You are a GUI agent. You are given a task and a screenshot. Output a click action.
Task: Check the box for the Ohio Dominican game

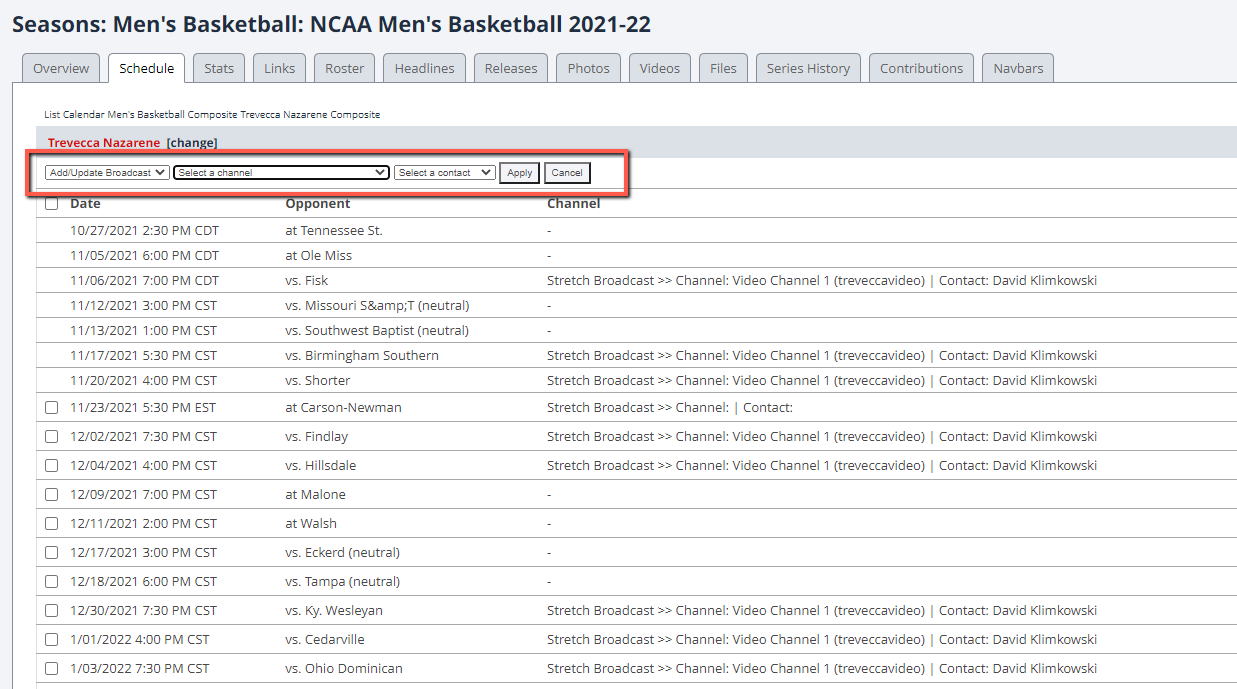click(52, 669)
